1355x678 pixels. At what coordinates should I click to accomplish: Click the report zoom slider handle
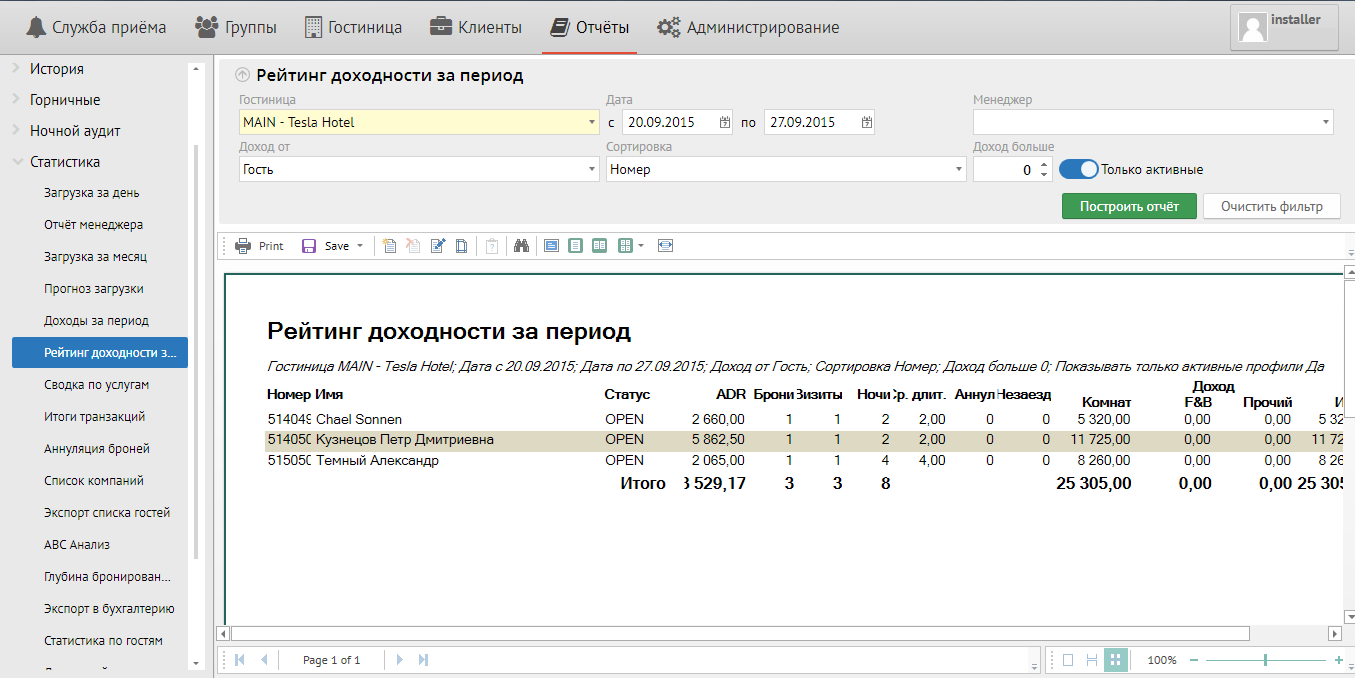[x=1266, y=660]
